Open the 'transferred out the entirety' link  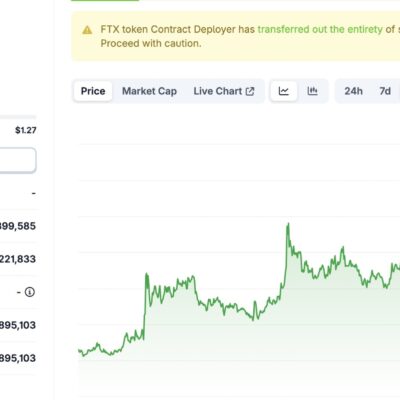click(x=320, y=29)
